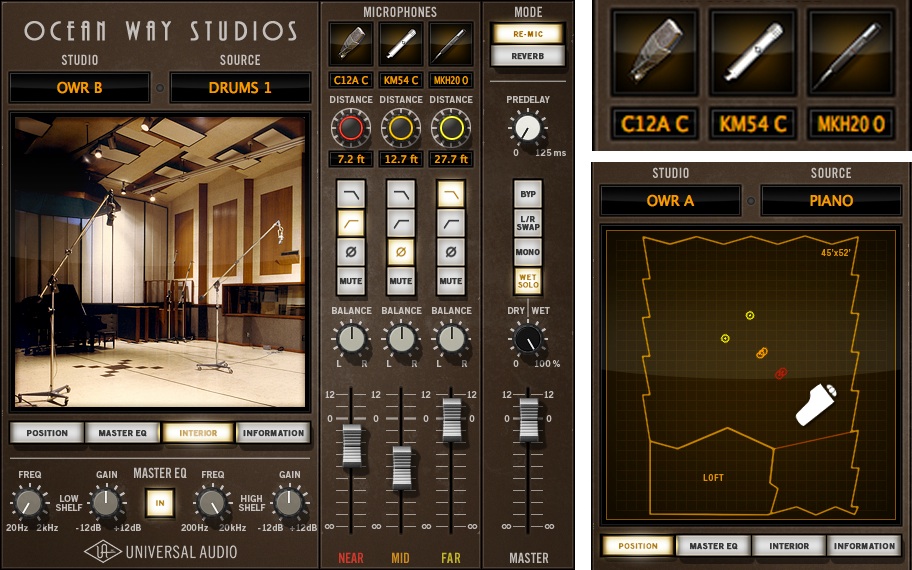Invert phase on FAR mic channel
The width and height of the screenshot is (912, 570).
point(451,252)
